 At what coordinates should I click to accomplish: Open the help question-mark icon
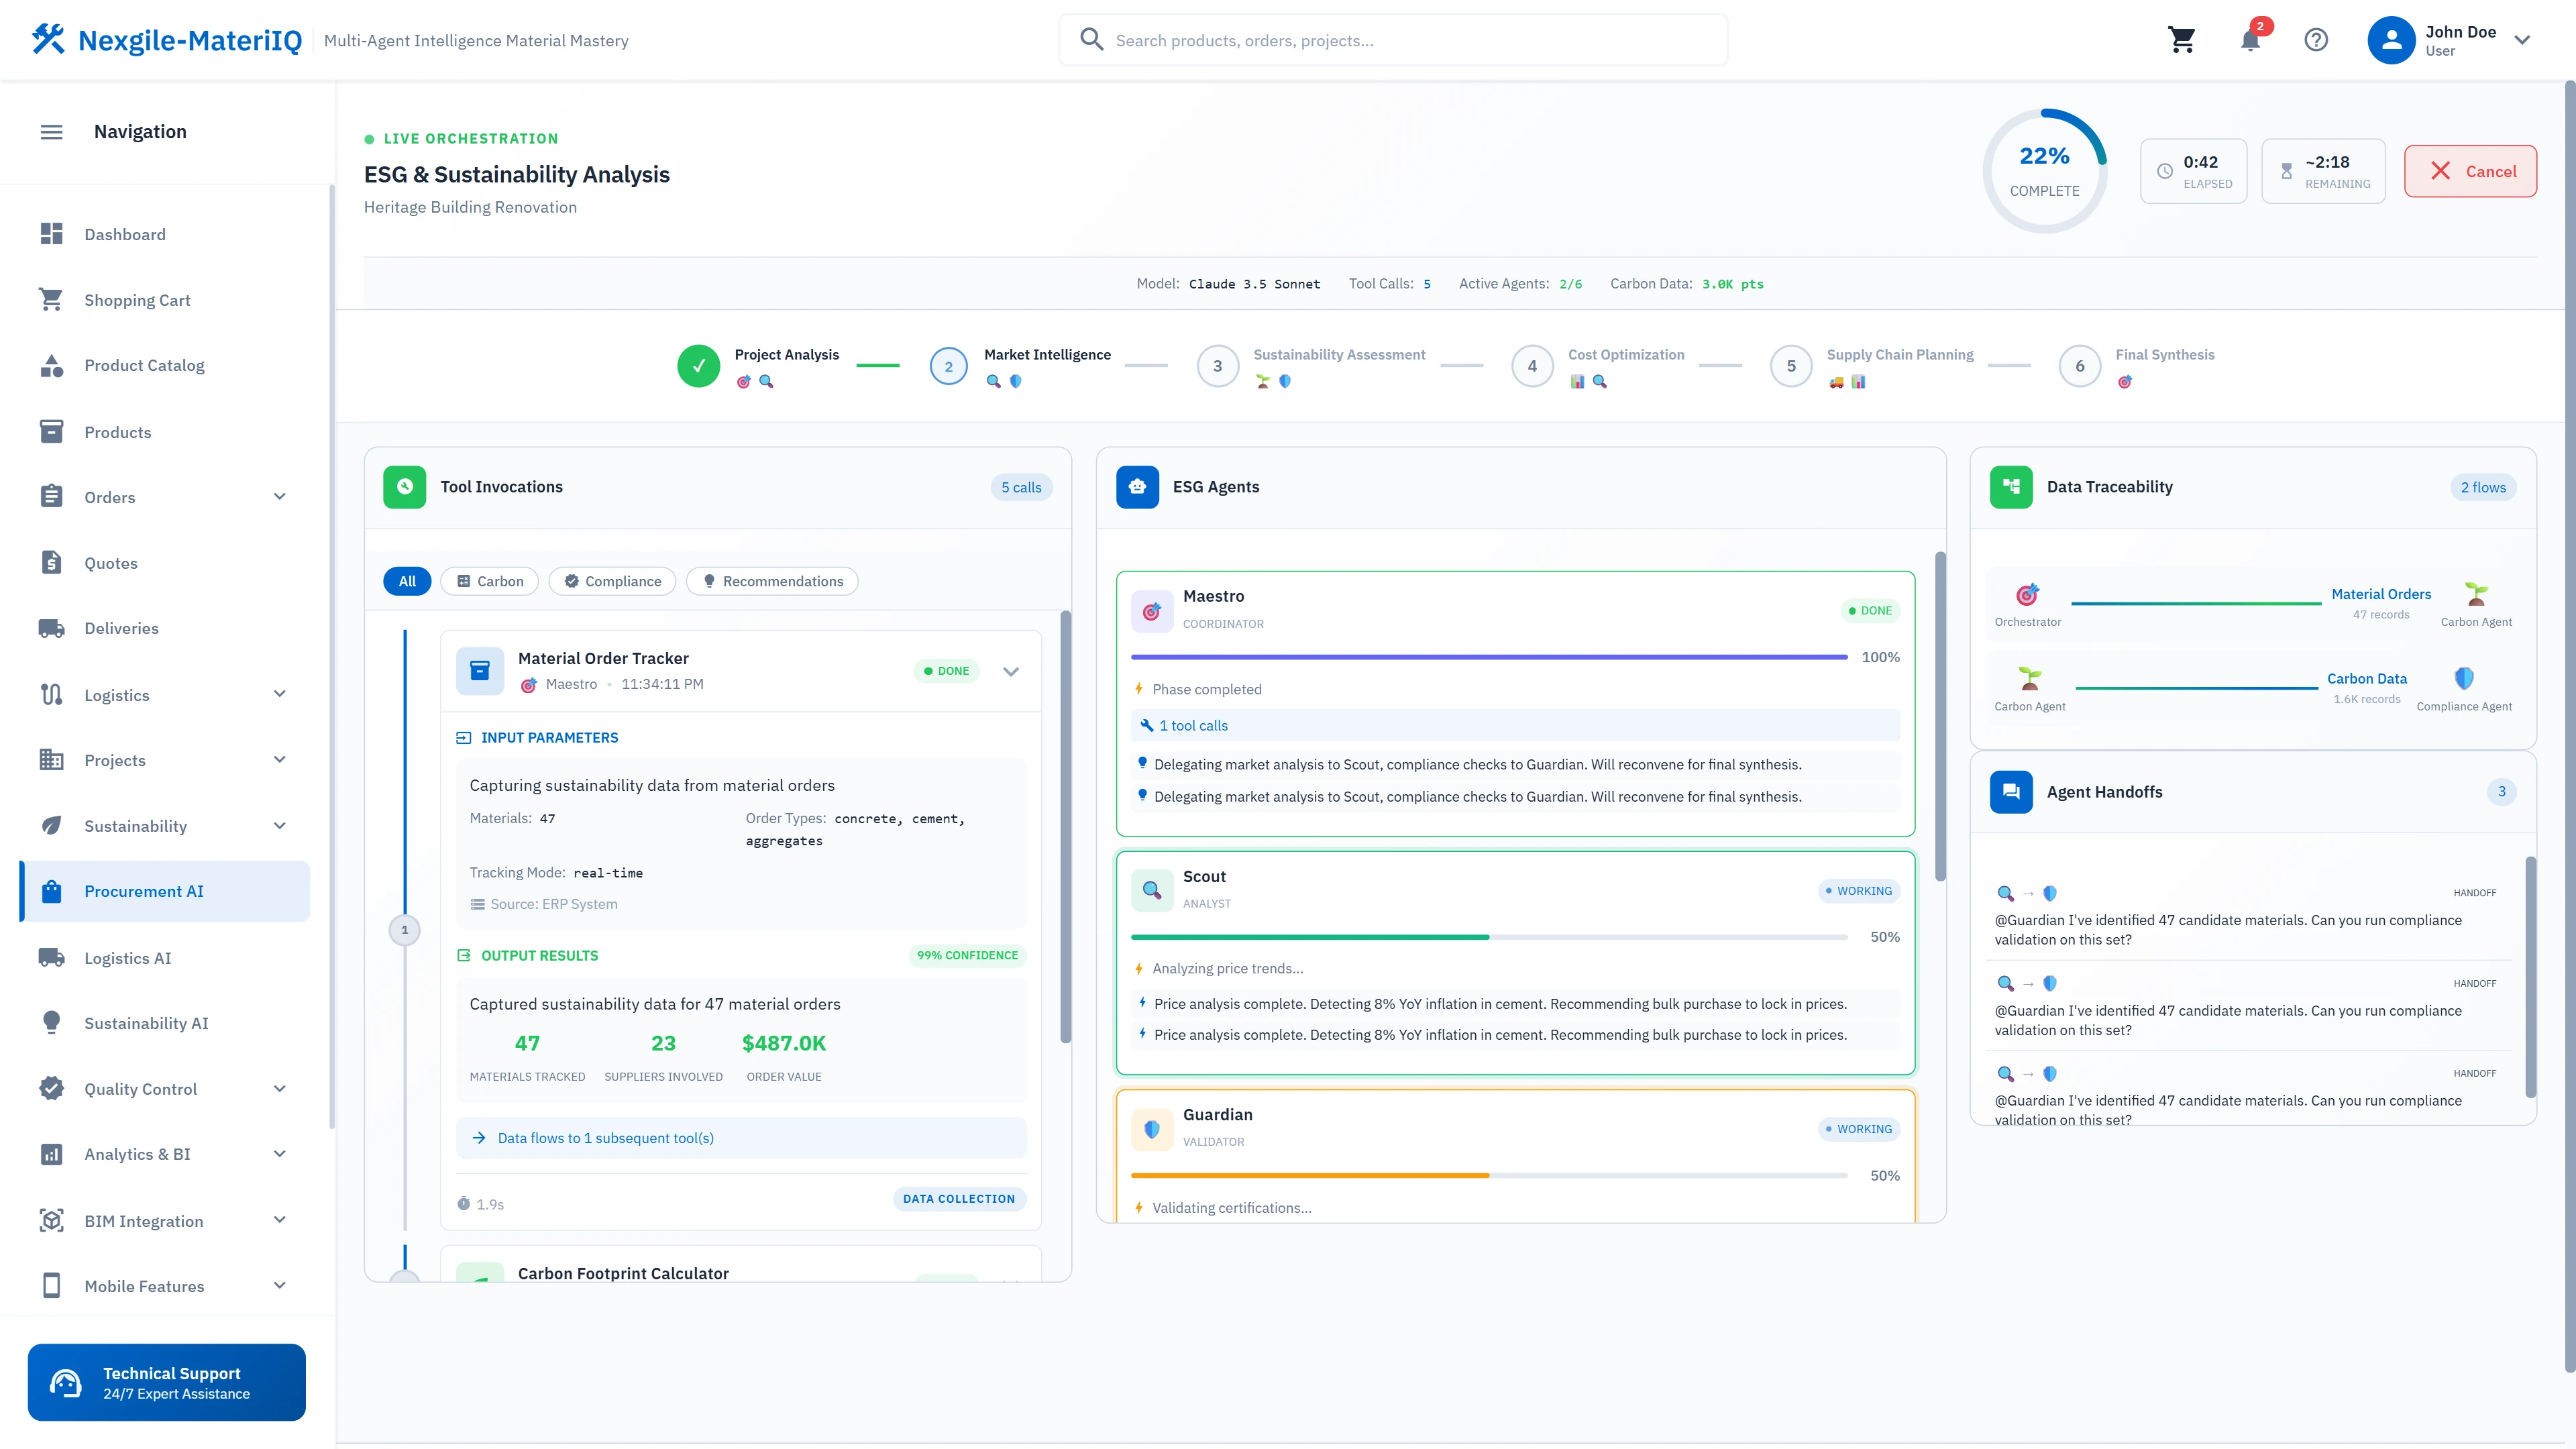click(2316, 40)
